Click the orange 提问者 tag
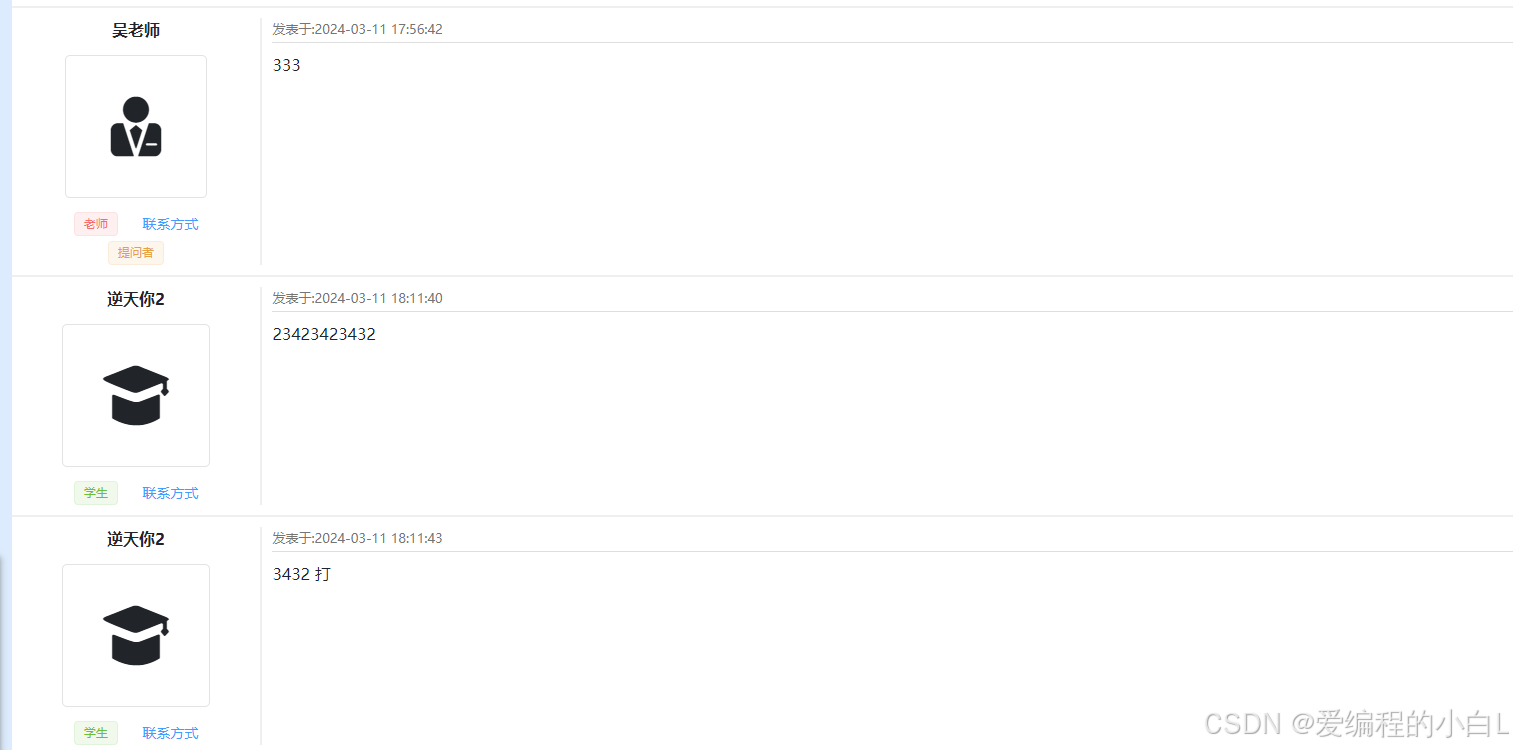Screen dimensions: 1513x750 pos(136,253)
